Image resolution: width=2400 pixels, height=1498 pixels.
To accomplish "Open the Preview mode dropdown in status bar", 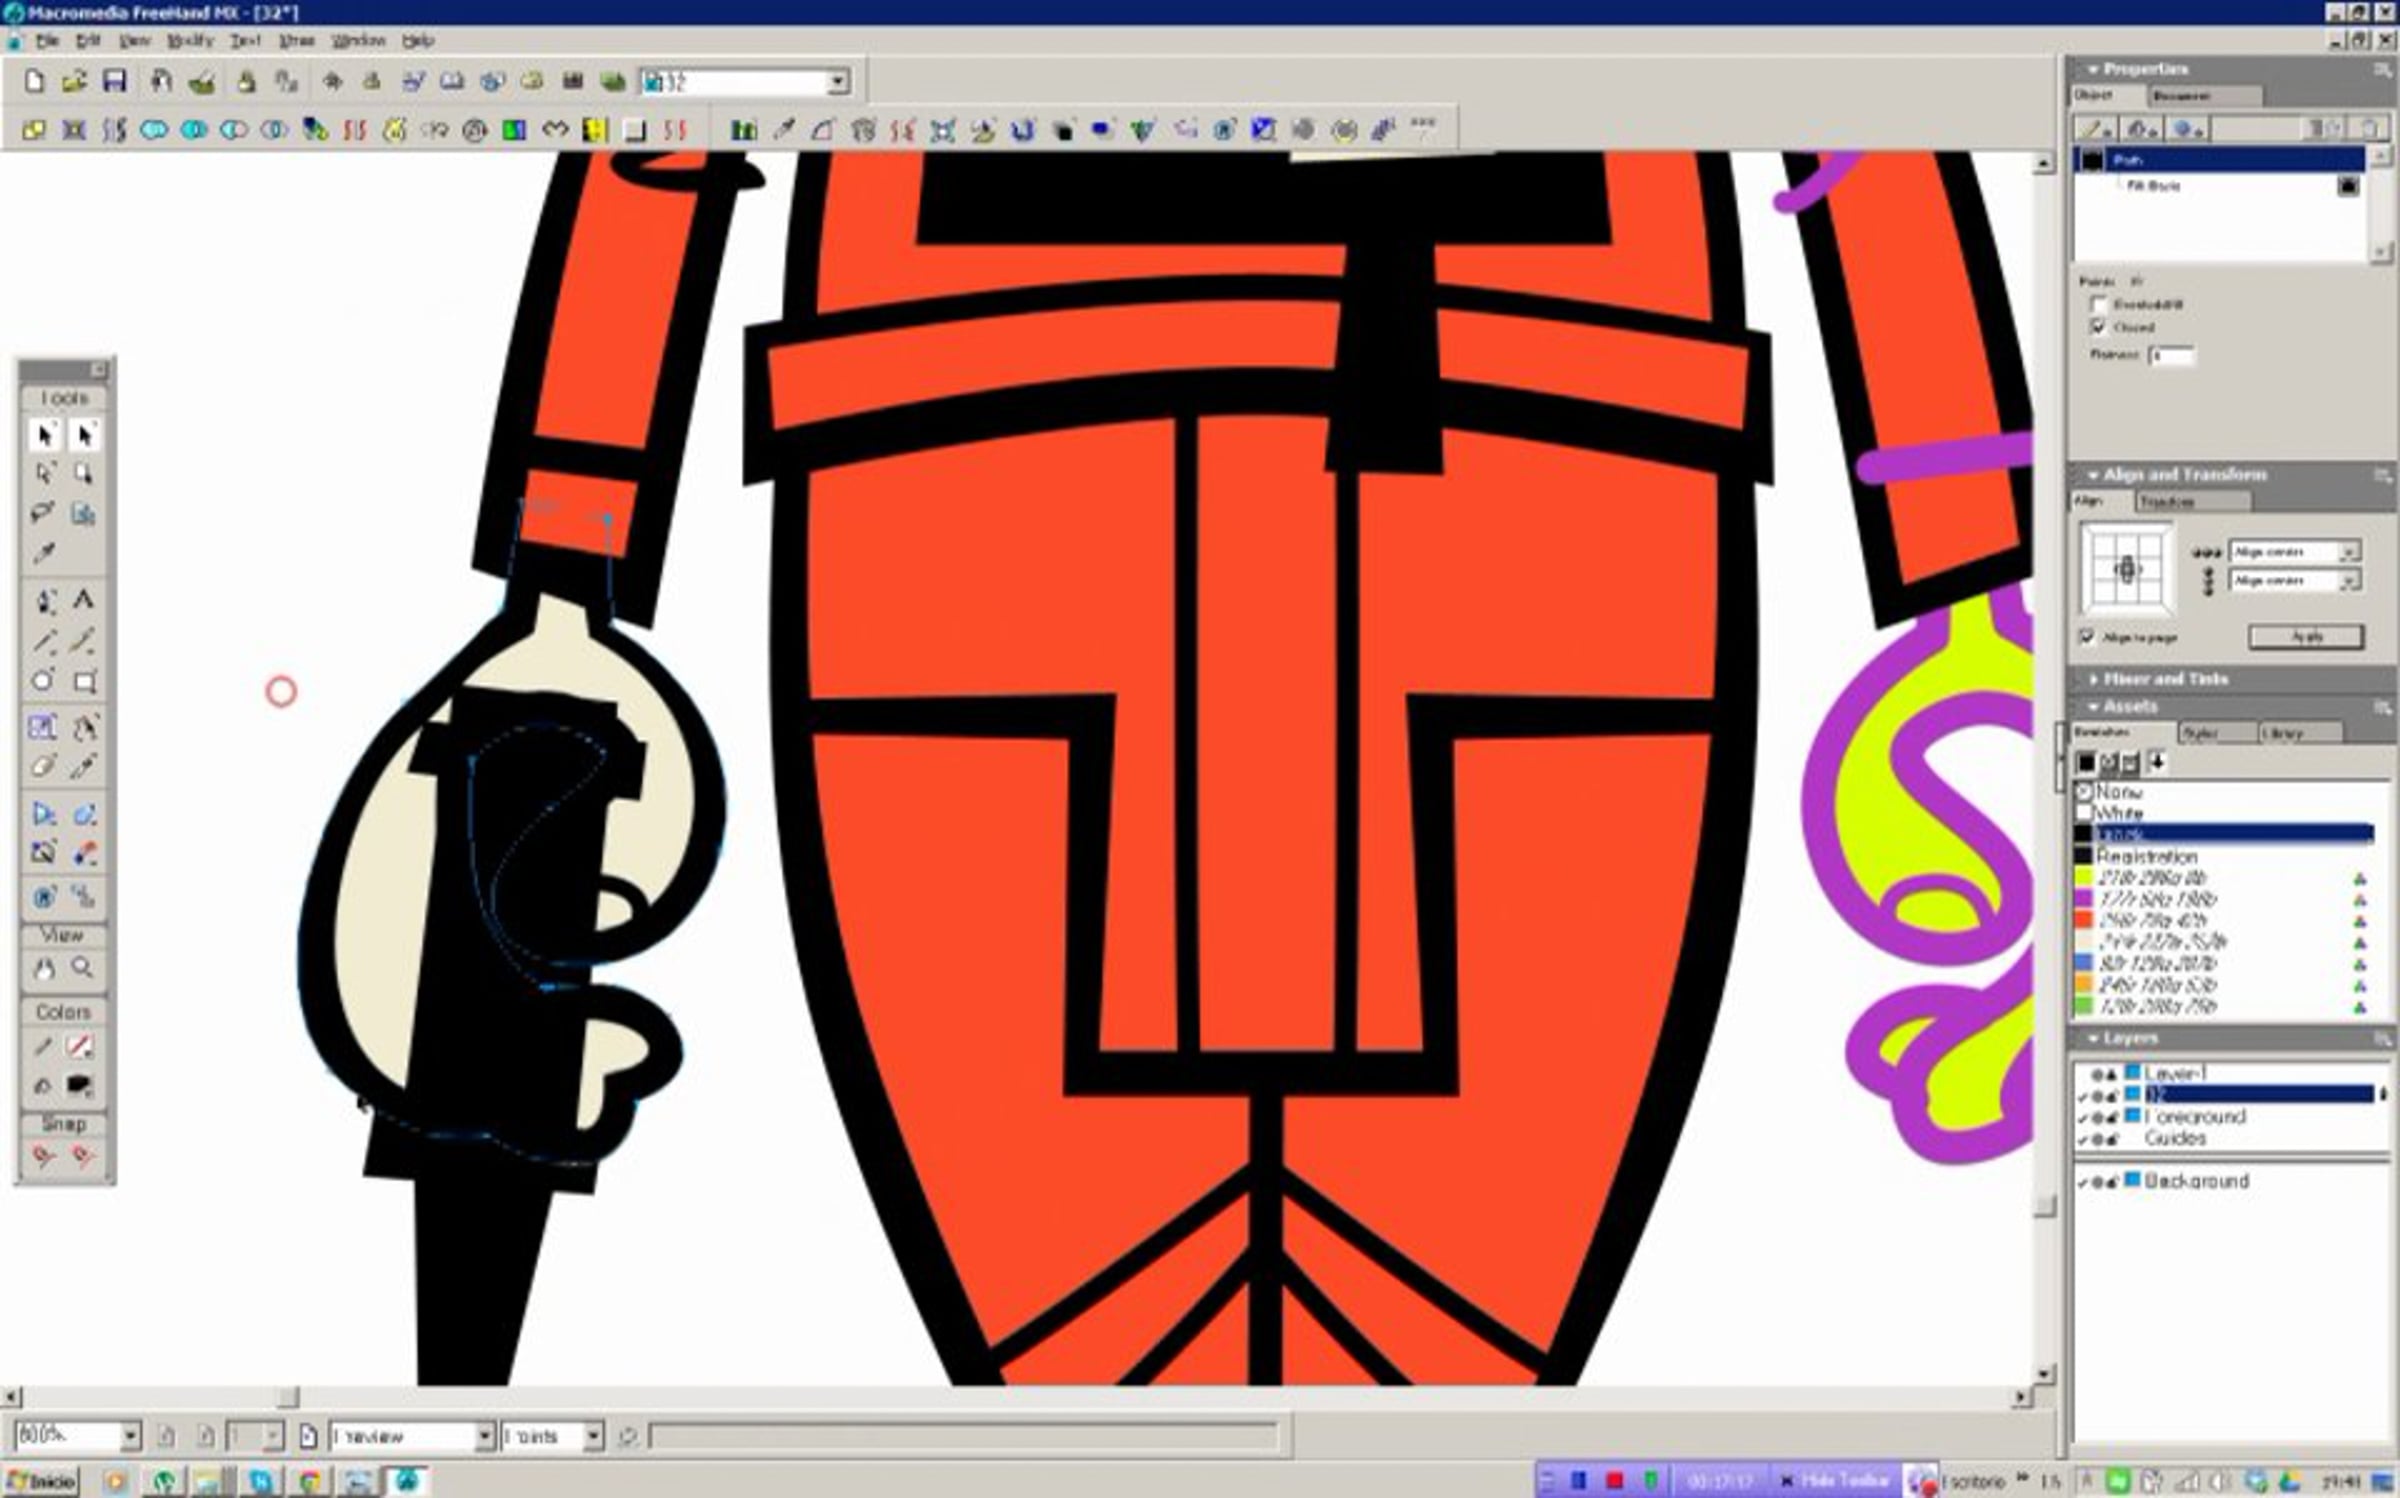I will click(x=484, y=1437).
